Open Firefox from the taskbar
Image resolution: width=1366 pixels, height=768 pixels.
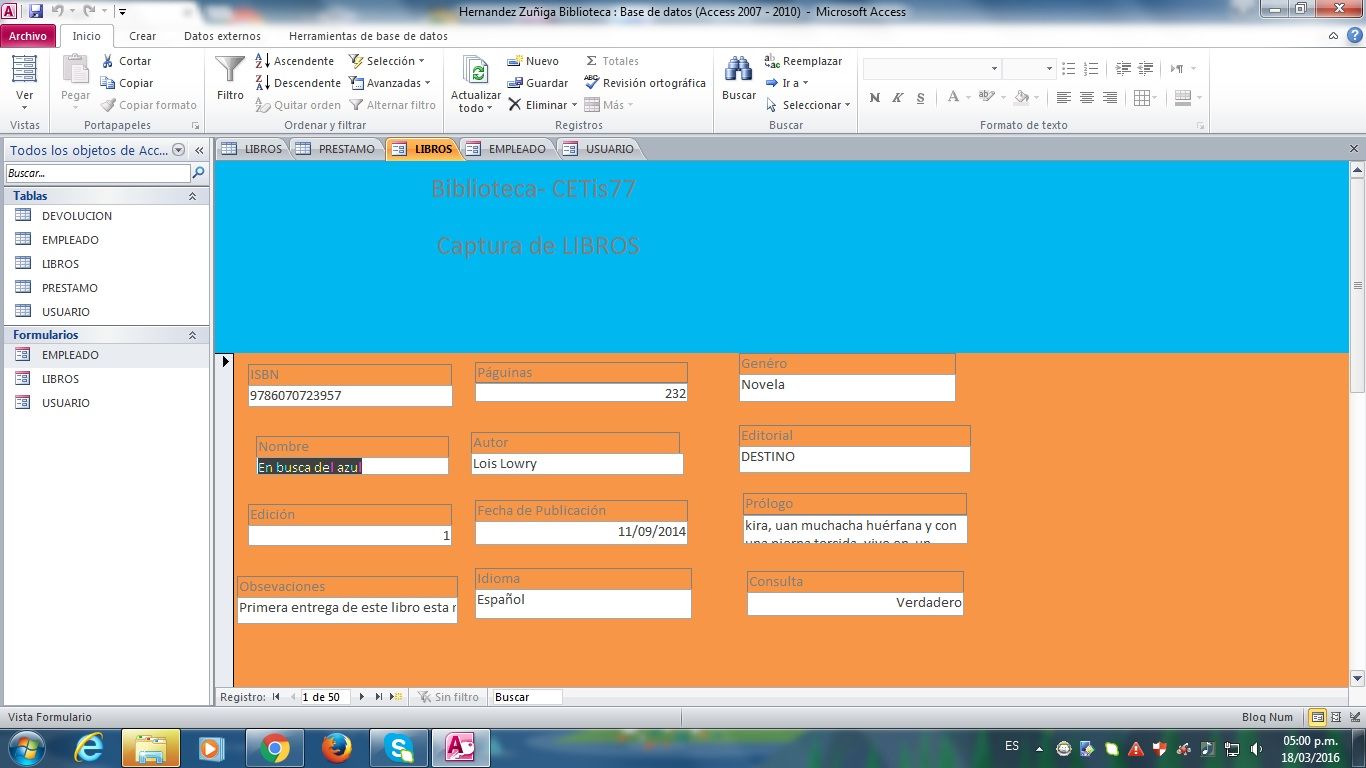tap(337, 747)
